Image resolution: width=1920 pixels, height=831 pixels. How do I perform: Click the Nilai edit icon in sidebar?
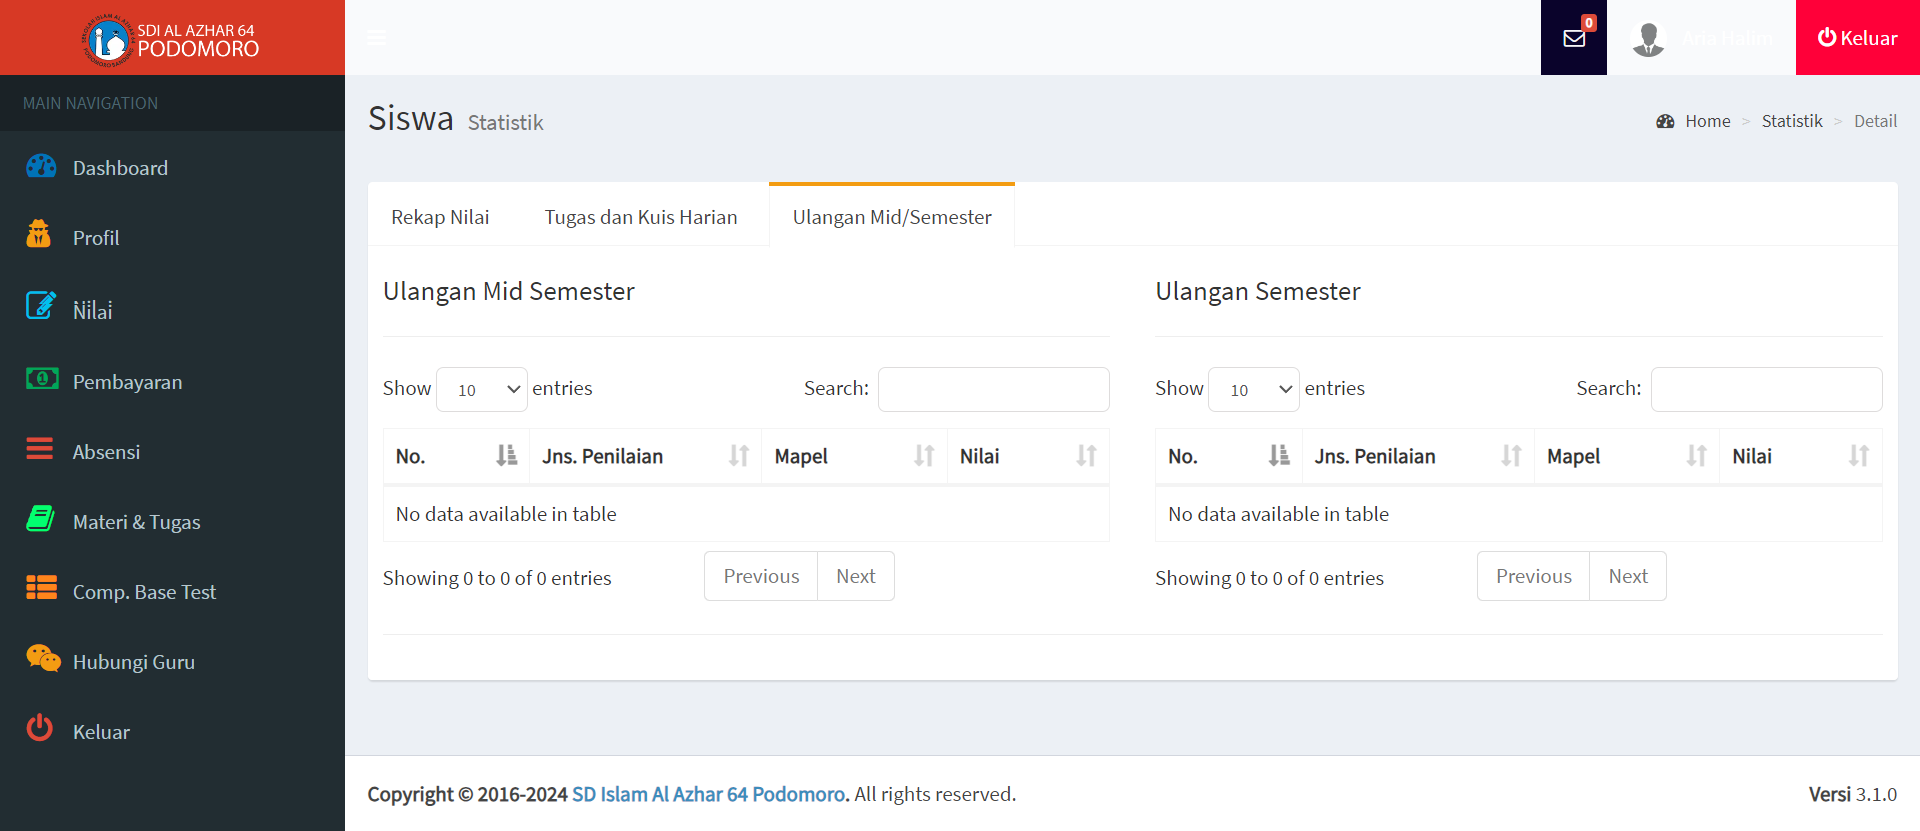pos(40,306)
